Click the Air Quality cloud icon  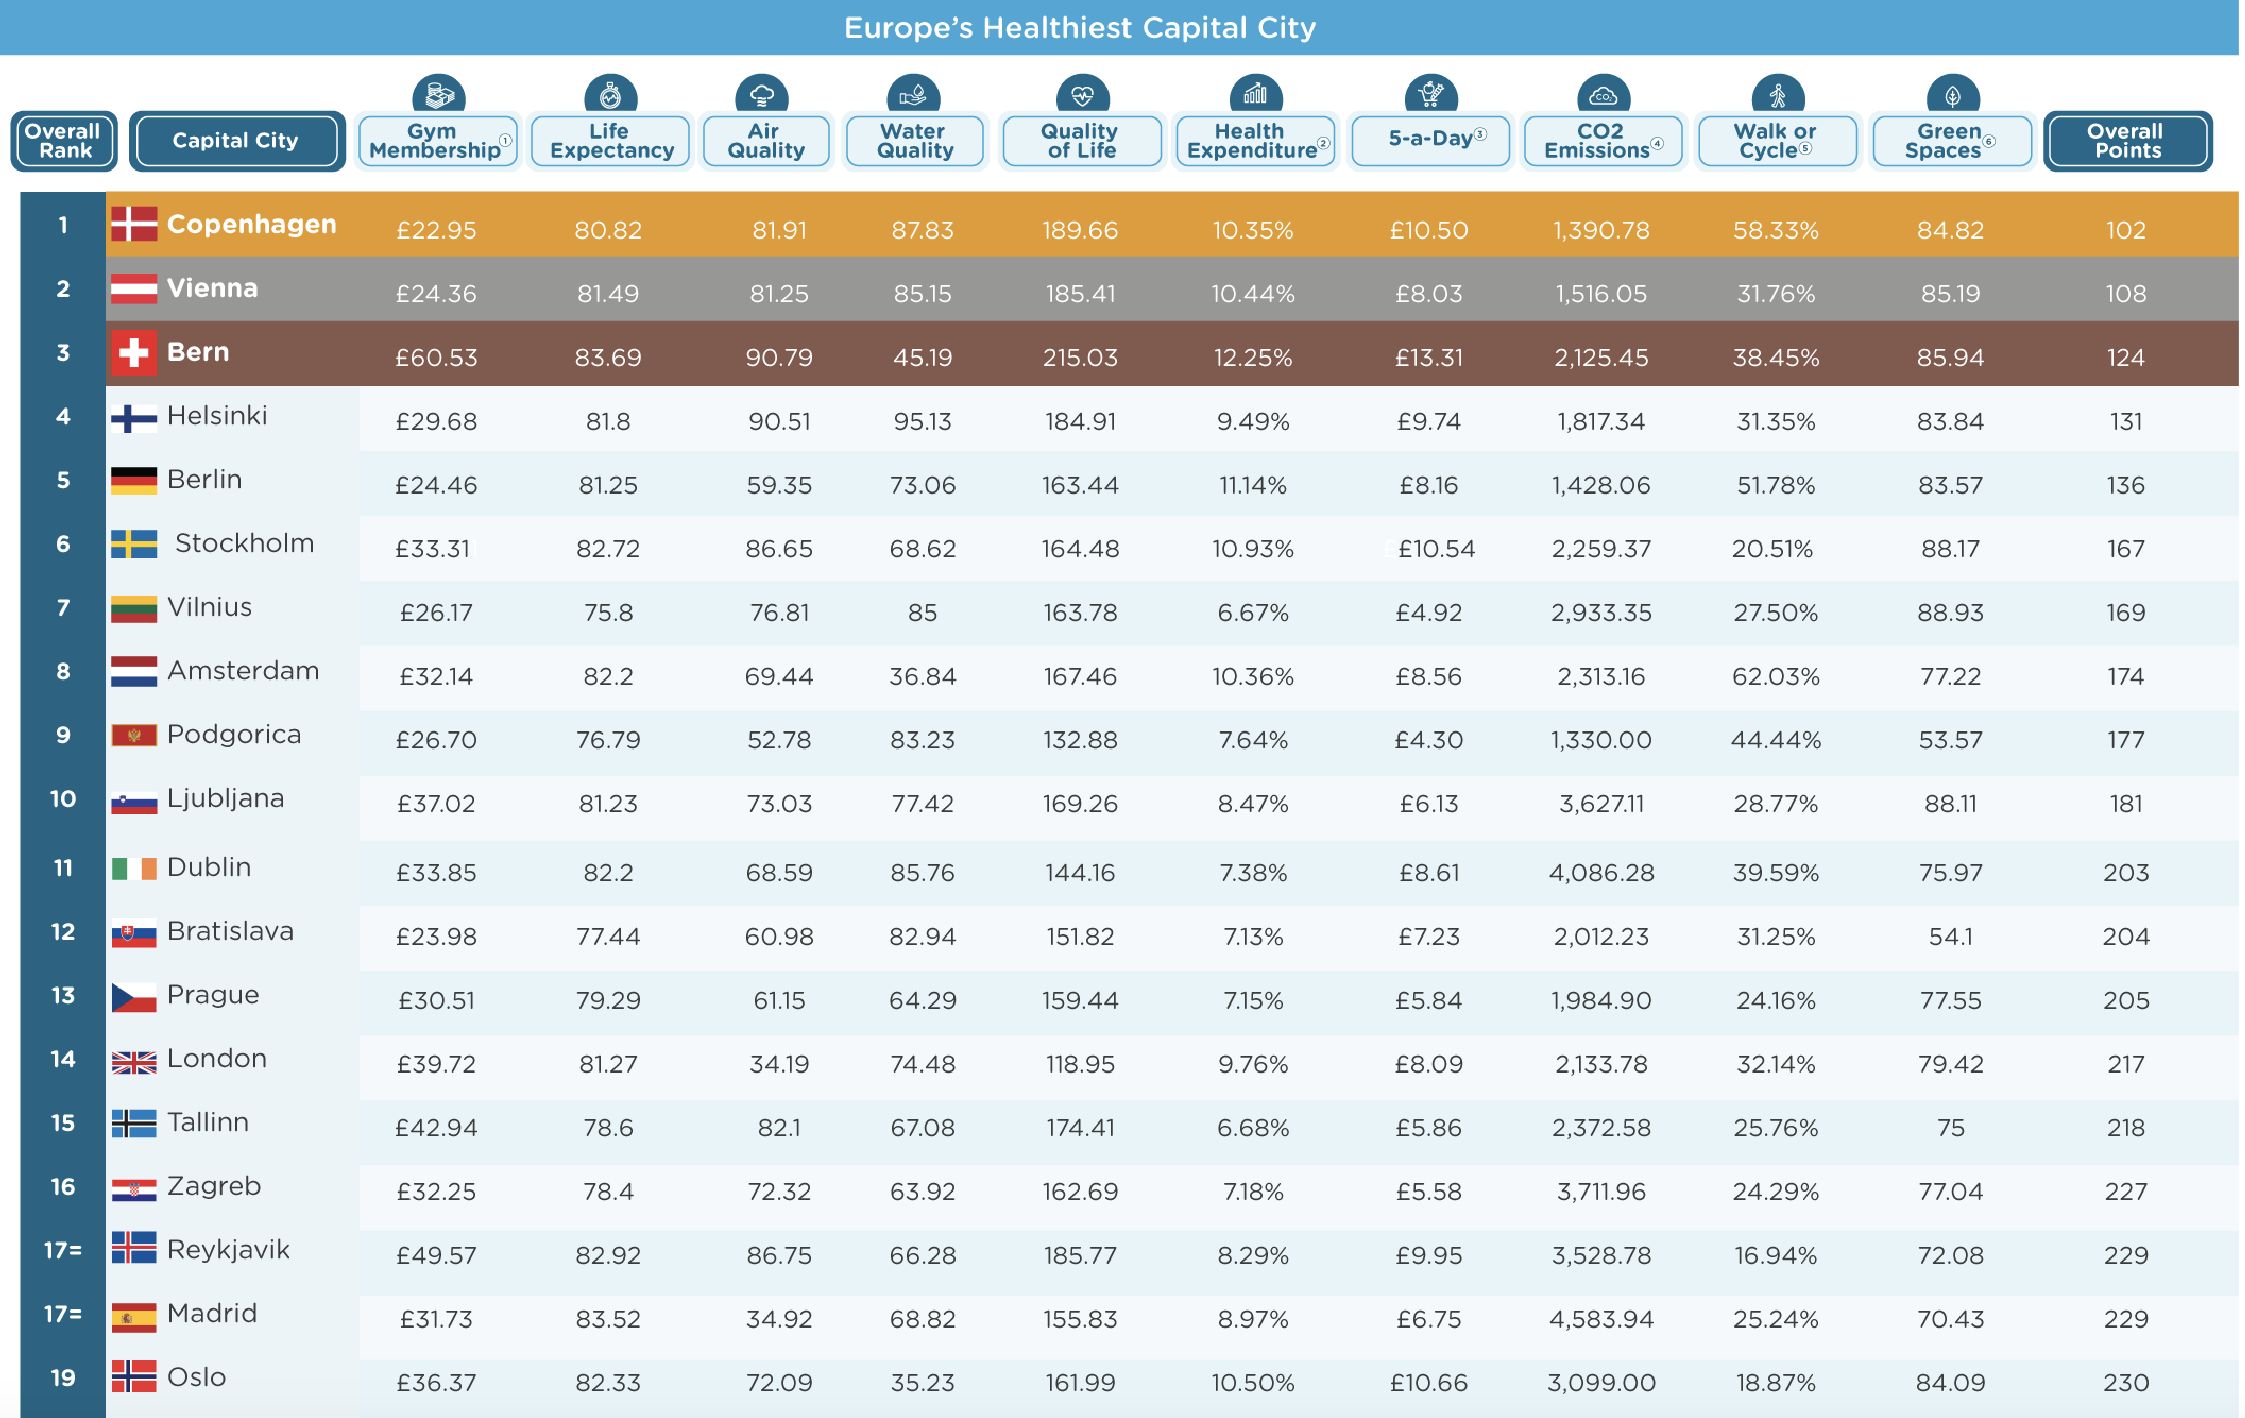[x=762, y=96]
